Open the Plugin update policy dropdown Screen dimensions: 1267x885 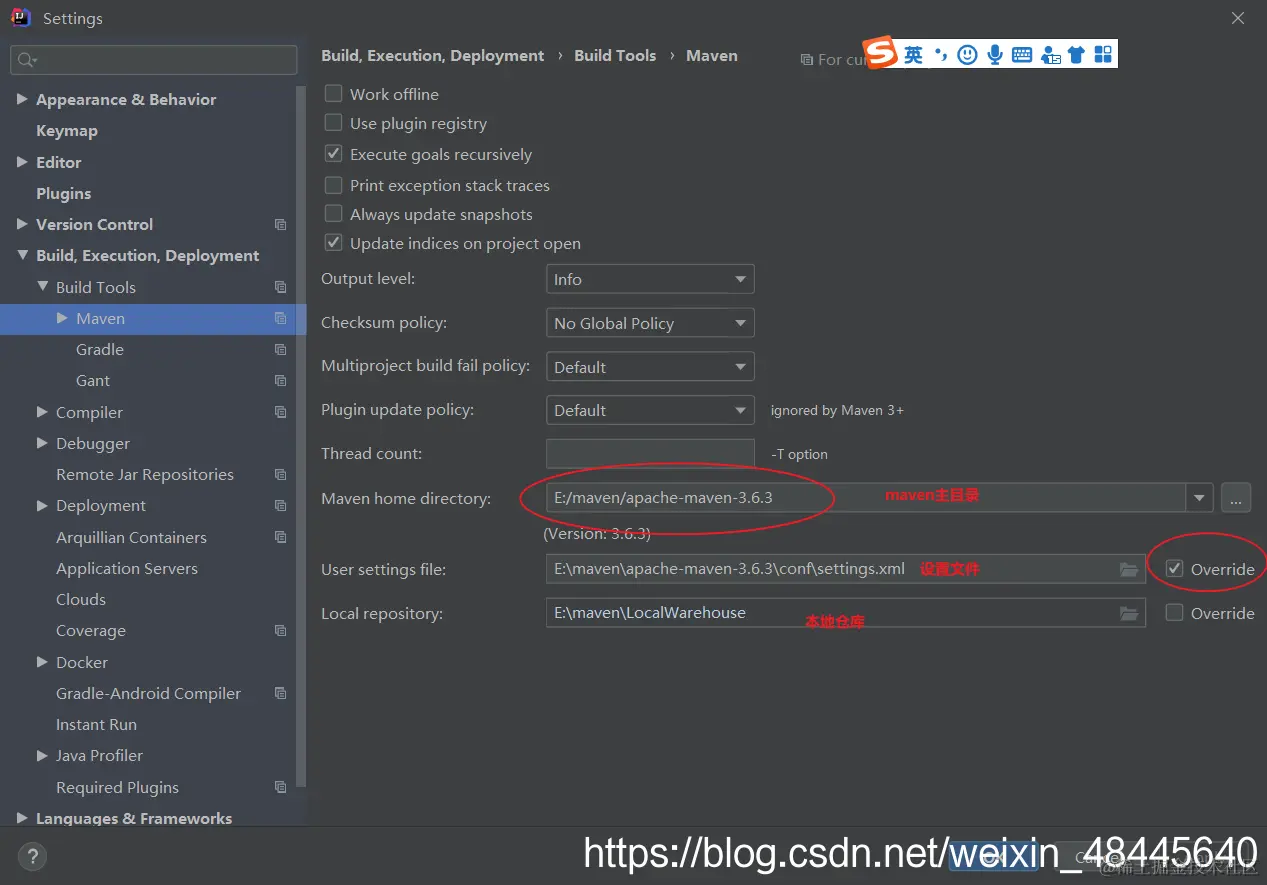(x=650, y=410)
